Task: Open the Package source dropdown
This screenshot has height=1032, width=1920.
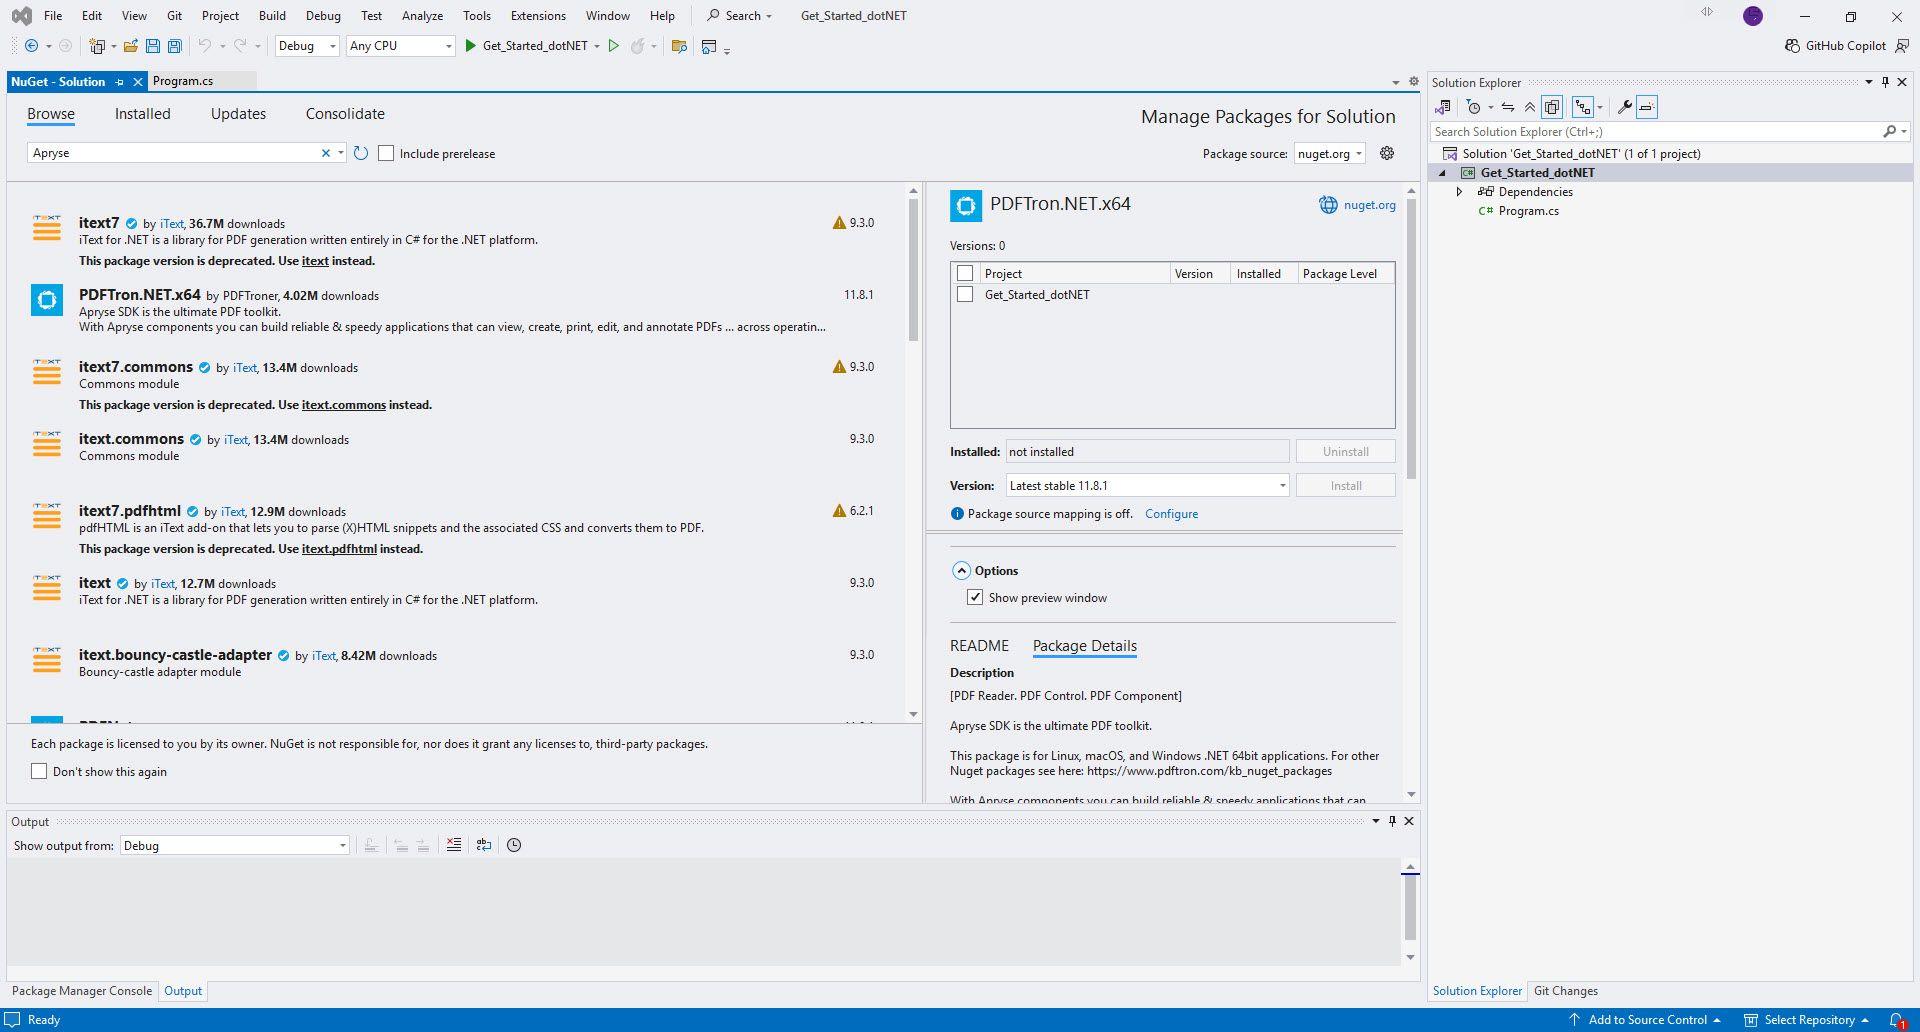Action: (x=1329, y=154)
